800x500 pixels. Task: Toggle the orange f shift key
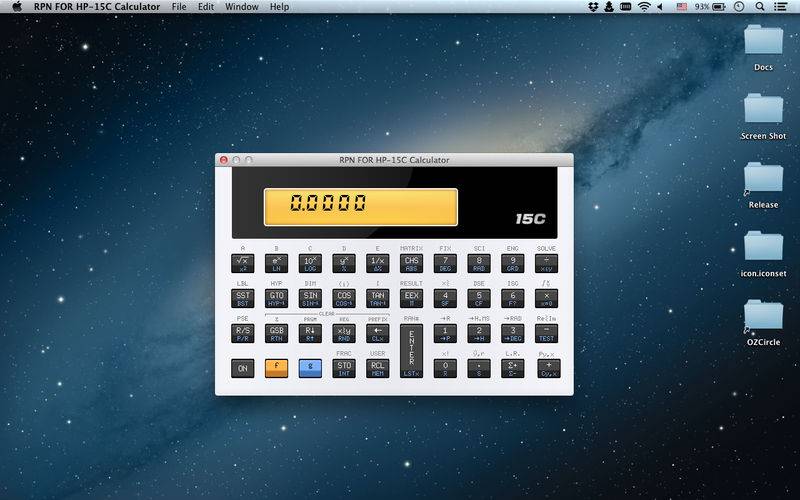pos(276,368)
